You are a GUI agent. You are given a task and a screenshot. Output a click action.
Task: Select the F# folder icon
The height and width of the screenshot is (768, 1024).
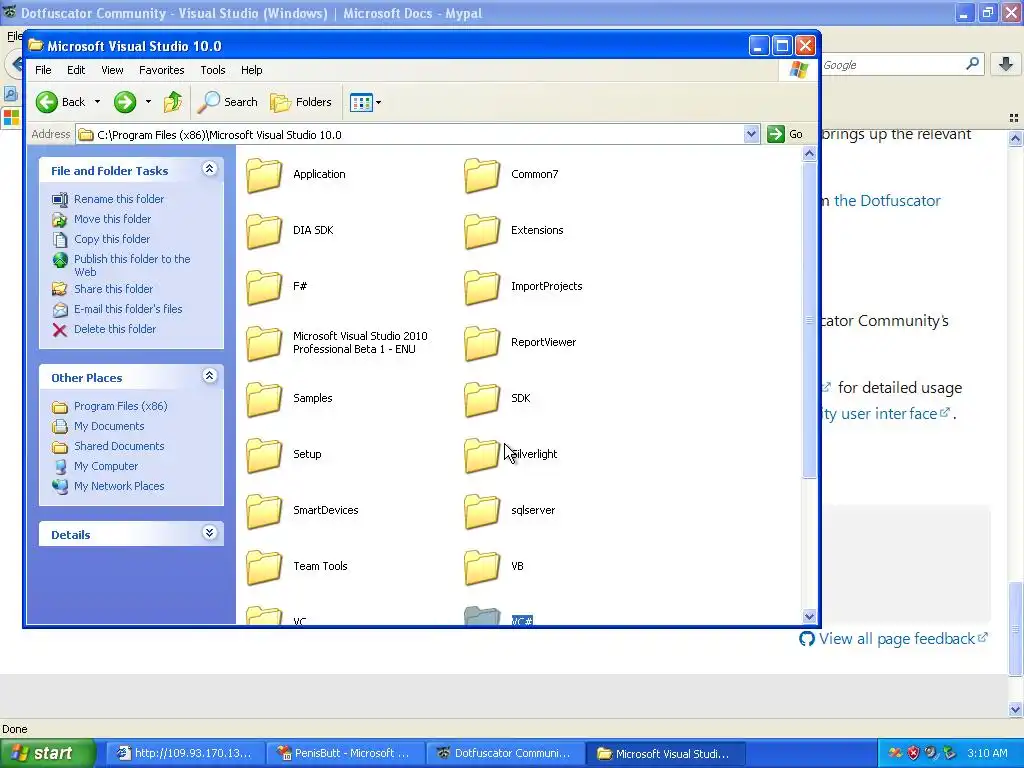(264, 287)
